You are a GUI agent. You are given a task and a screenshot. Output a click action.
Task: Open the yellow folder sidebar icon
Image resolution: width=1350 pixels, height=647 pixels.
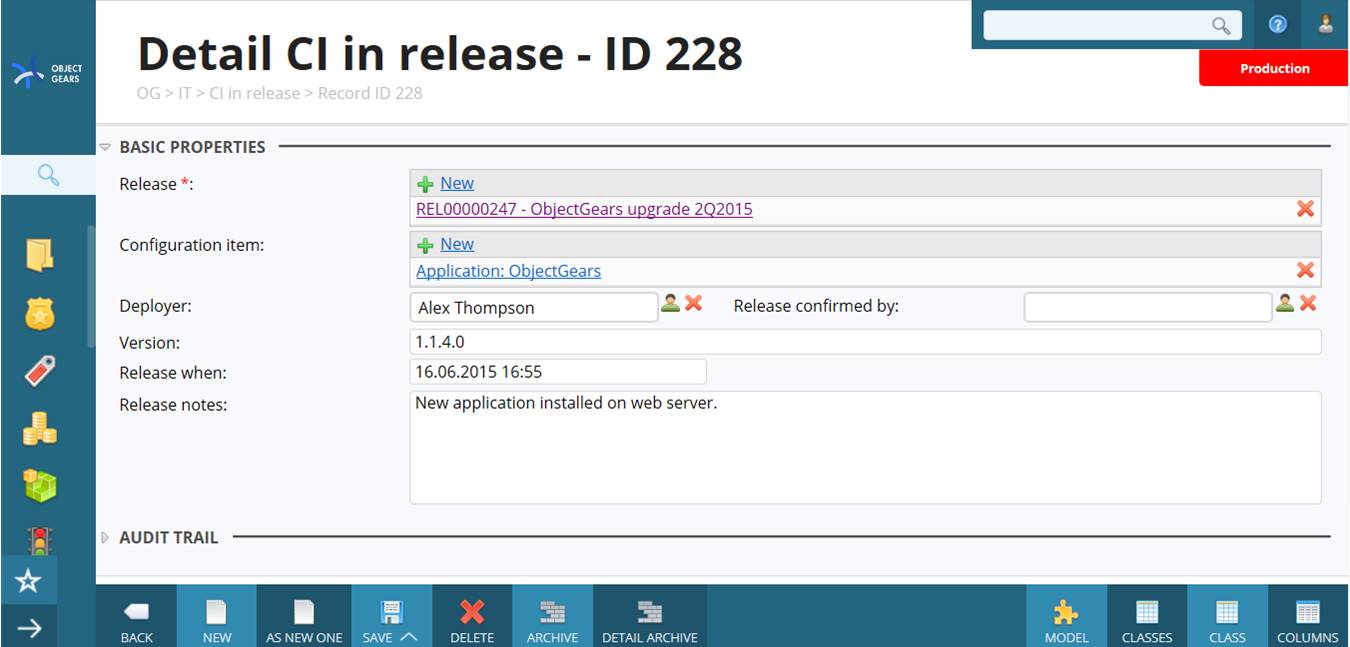pos(40,255)
